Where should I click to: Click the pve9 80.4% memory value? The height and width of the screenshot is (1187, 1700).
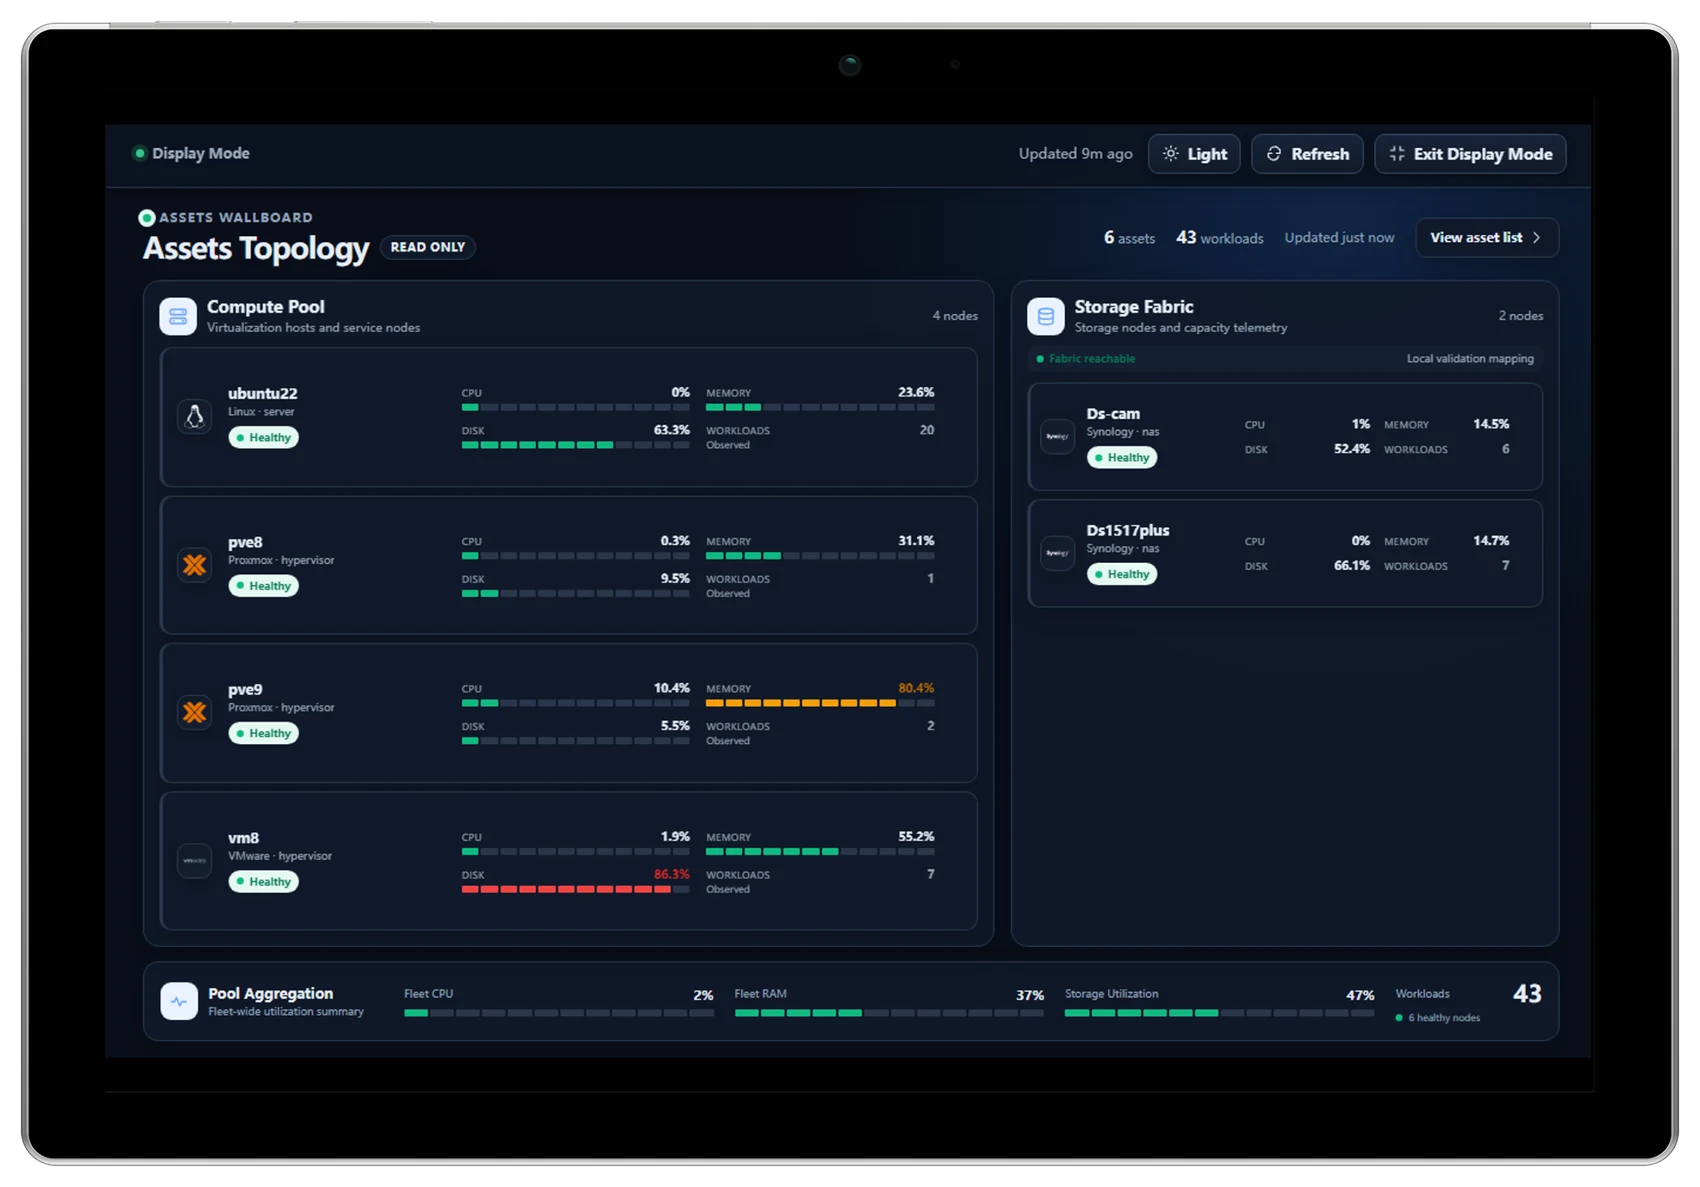(916, 688)
